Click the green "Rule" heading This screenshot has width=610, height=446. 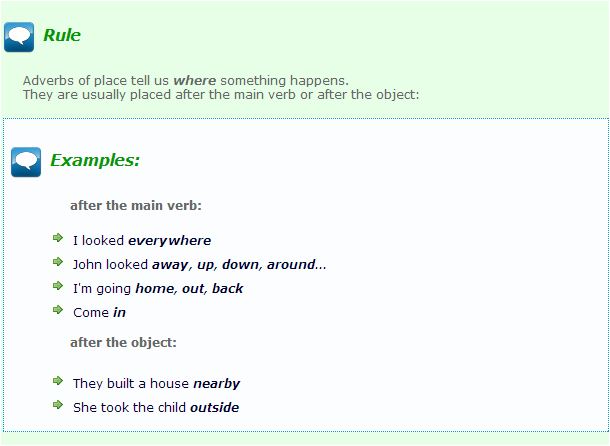coord(61,36)
